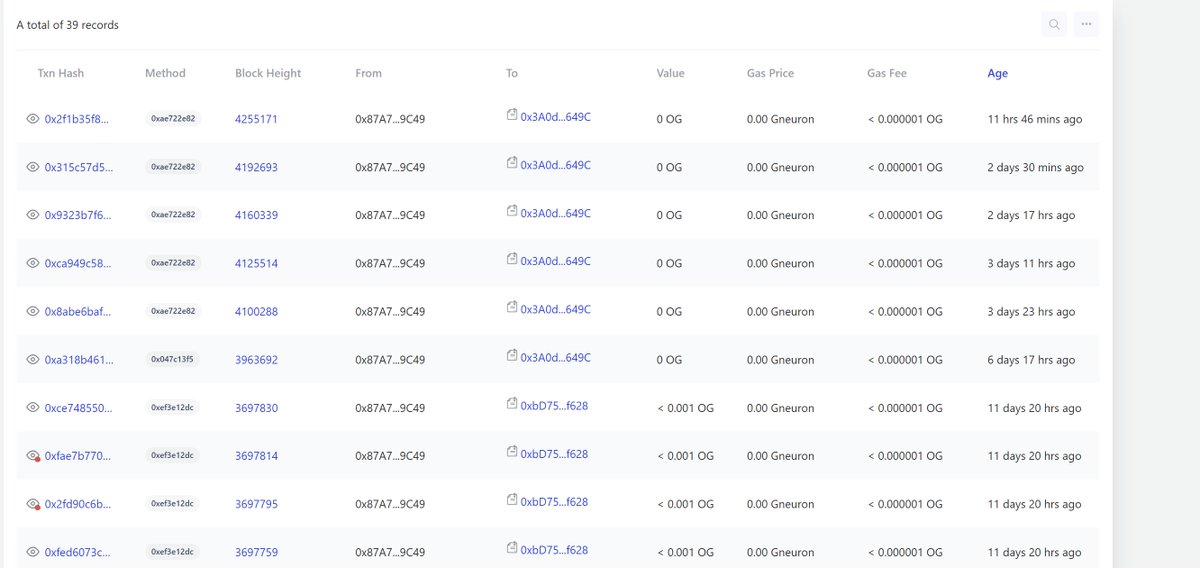Click eye icon for transaction 0xca949c58
Image resolution: width=1200 pixels, height=568 pixels.
click(x=33, y=263)
